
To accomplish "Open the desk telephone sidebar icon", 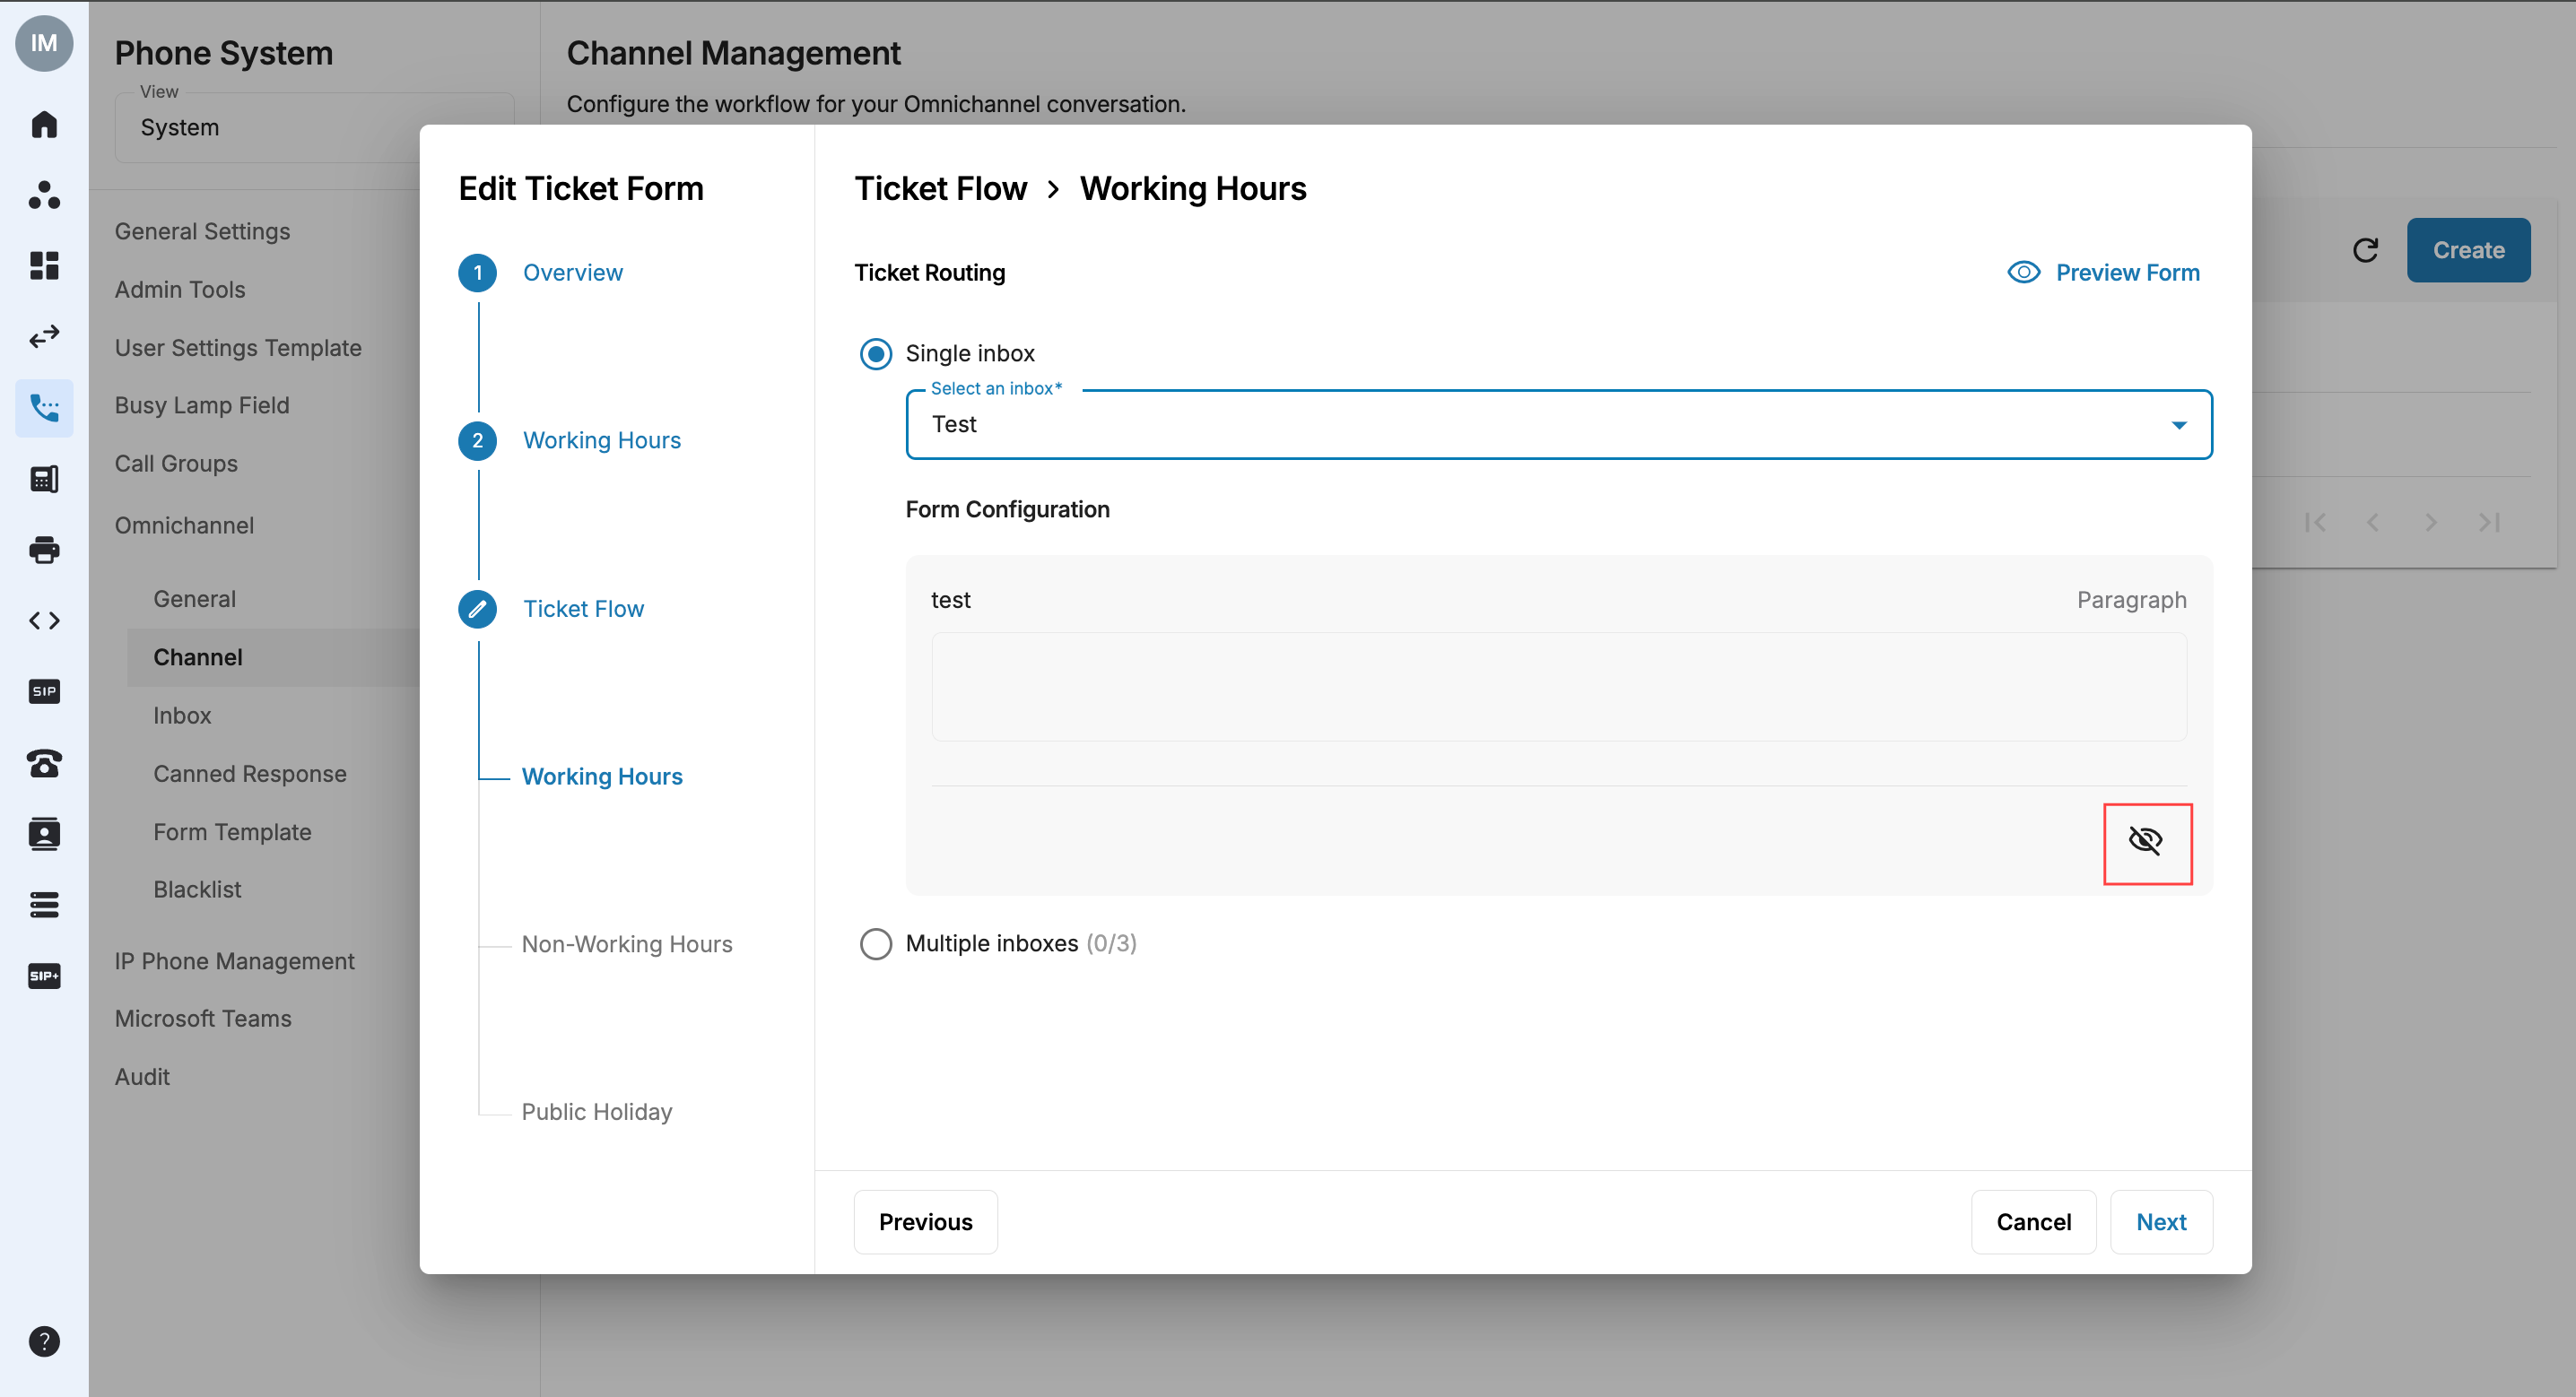I will (x=44, y=763).
